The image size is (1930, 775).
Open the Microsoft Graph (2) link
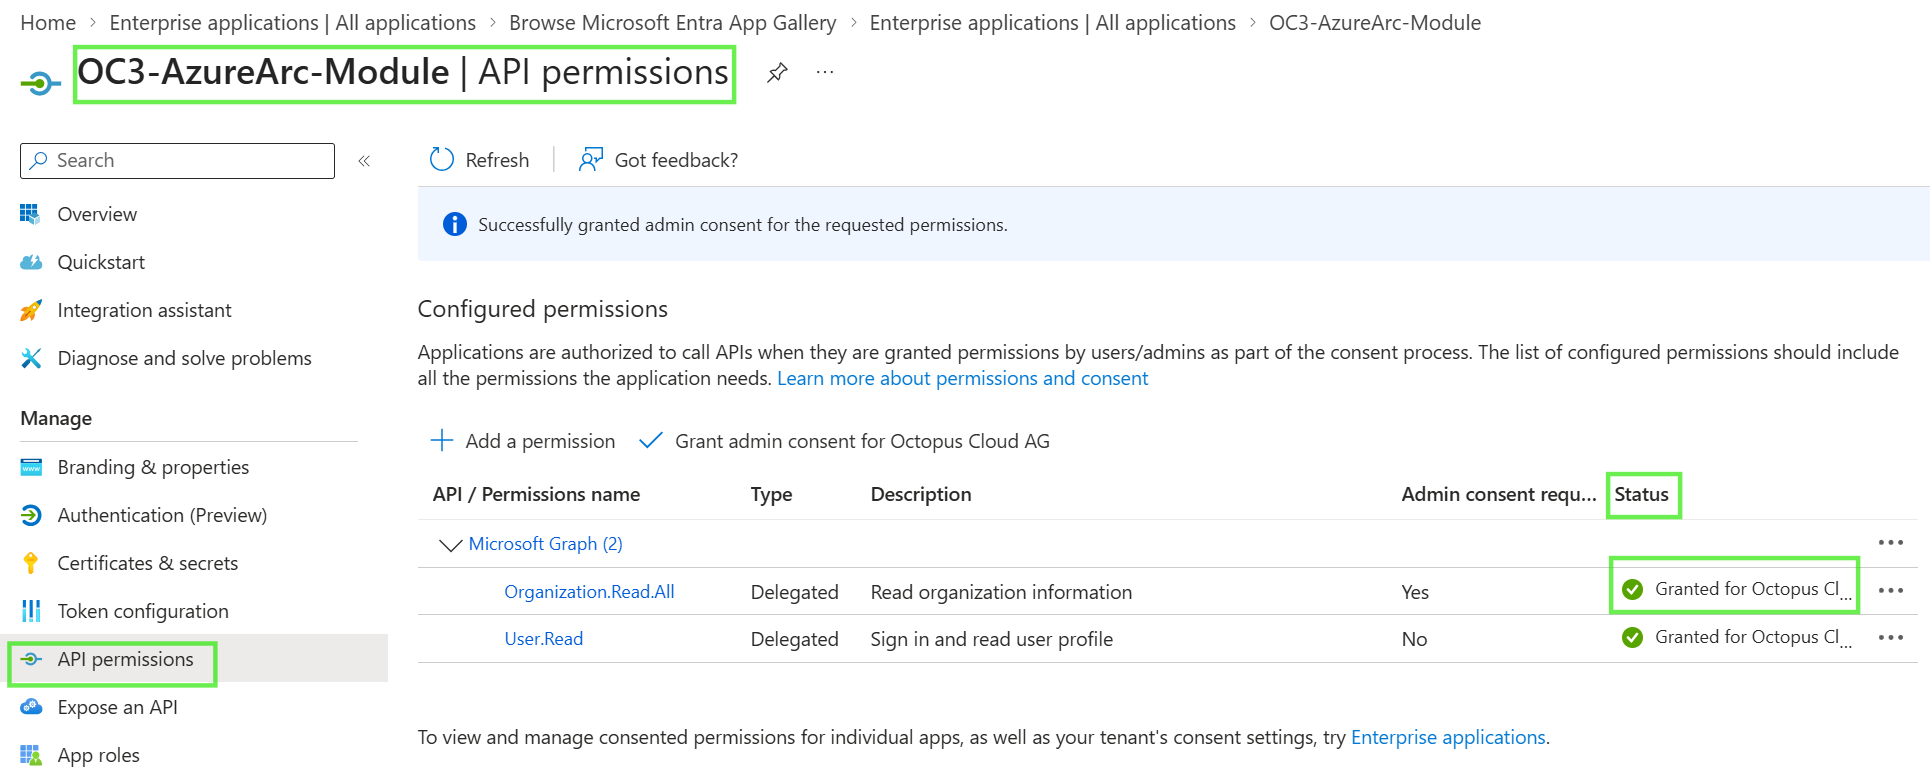click(x=545, y=544)
